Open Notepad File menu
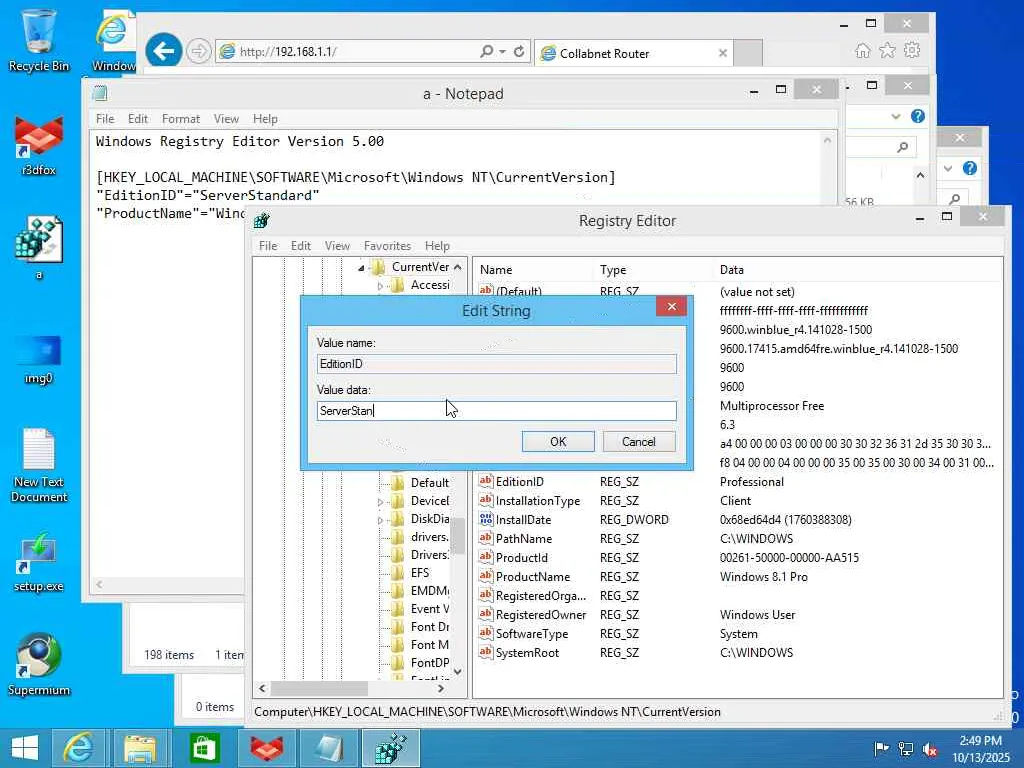 click(x=105, y=119)
